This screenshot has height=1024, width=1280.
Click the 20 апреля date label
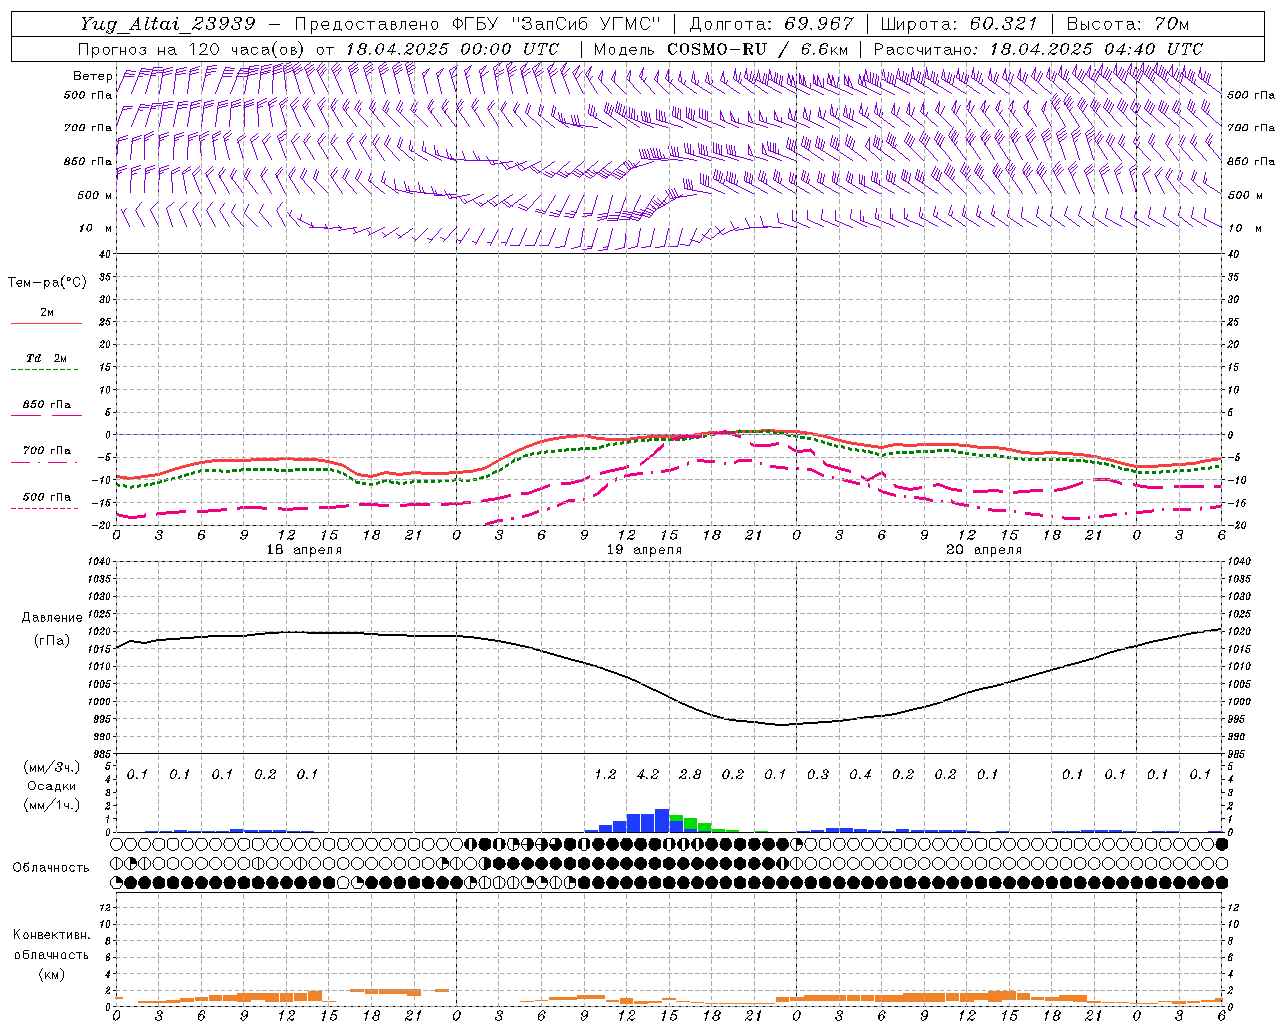point(984,550)
